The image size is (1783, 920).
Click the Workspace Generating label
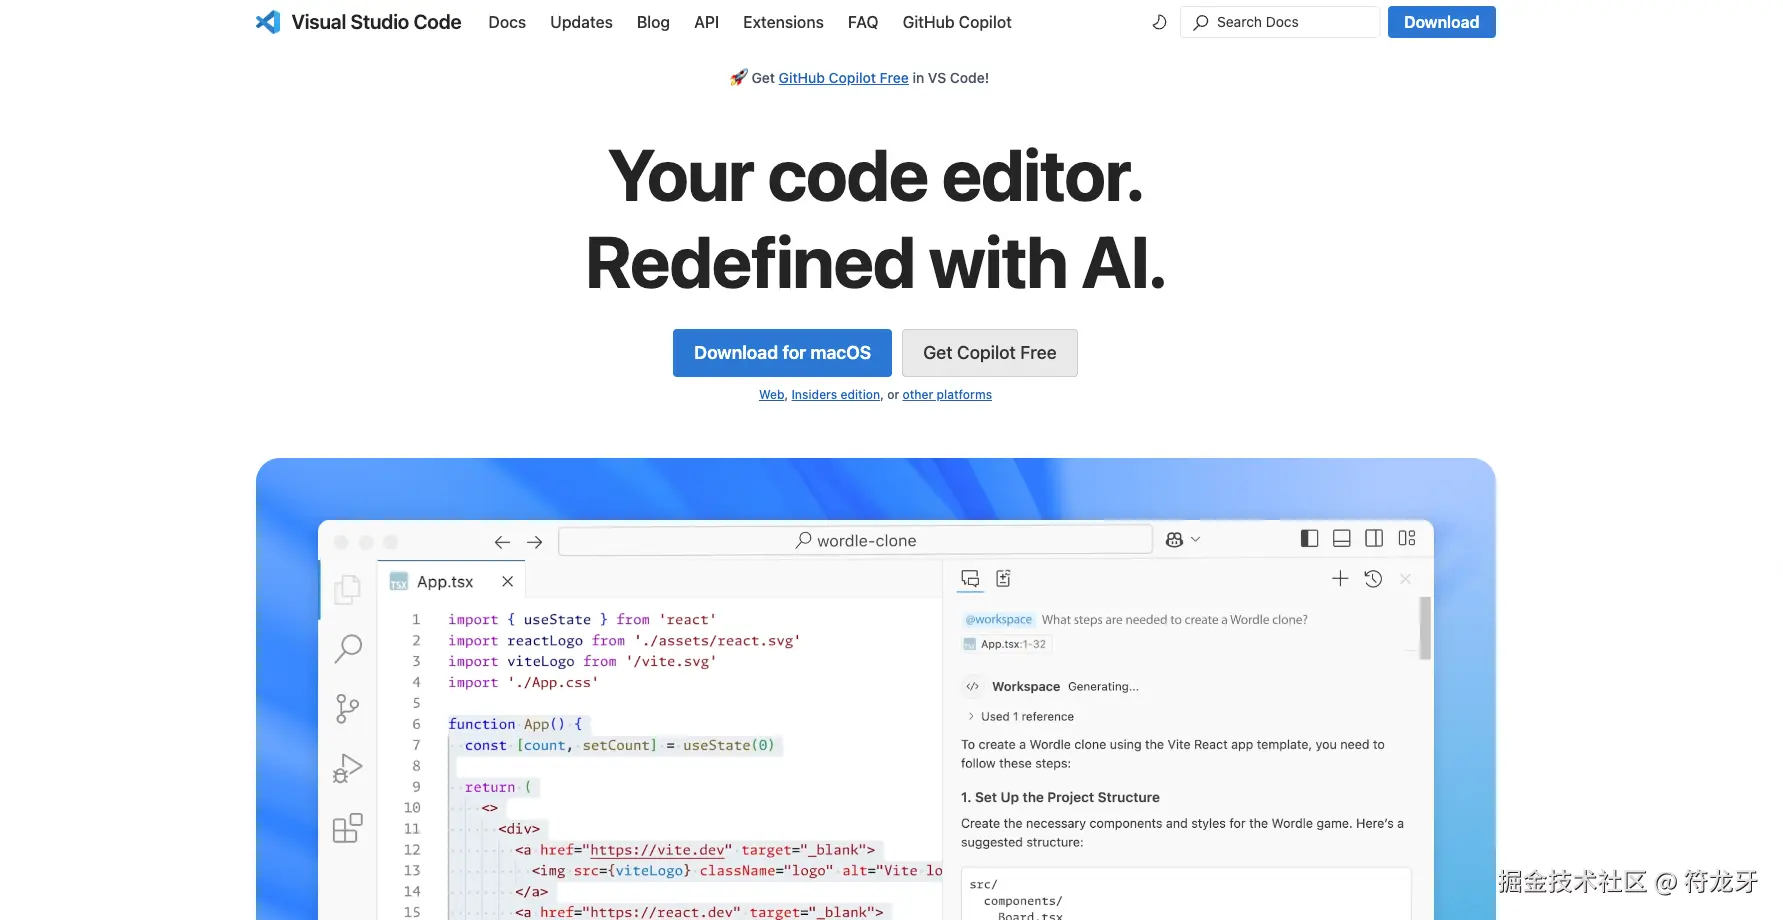click(1065, 687)
